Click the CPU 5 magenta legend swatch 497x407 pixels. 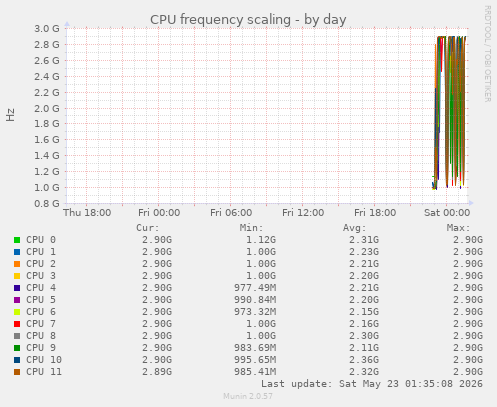[x=17, y=300]
